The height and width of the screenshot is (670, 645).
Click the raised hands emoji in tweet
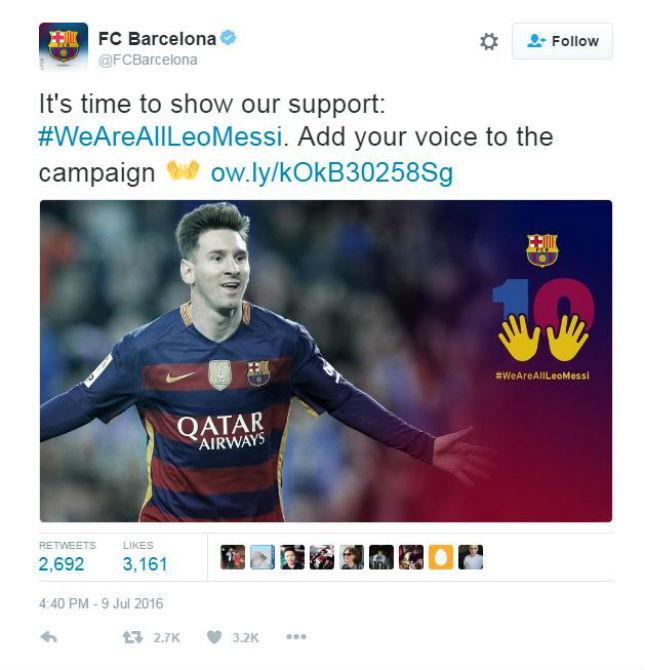[x=183, y=170]
